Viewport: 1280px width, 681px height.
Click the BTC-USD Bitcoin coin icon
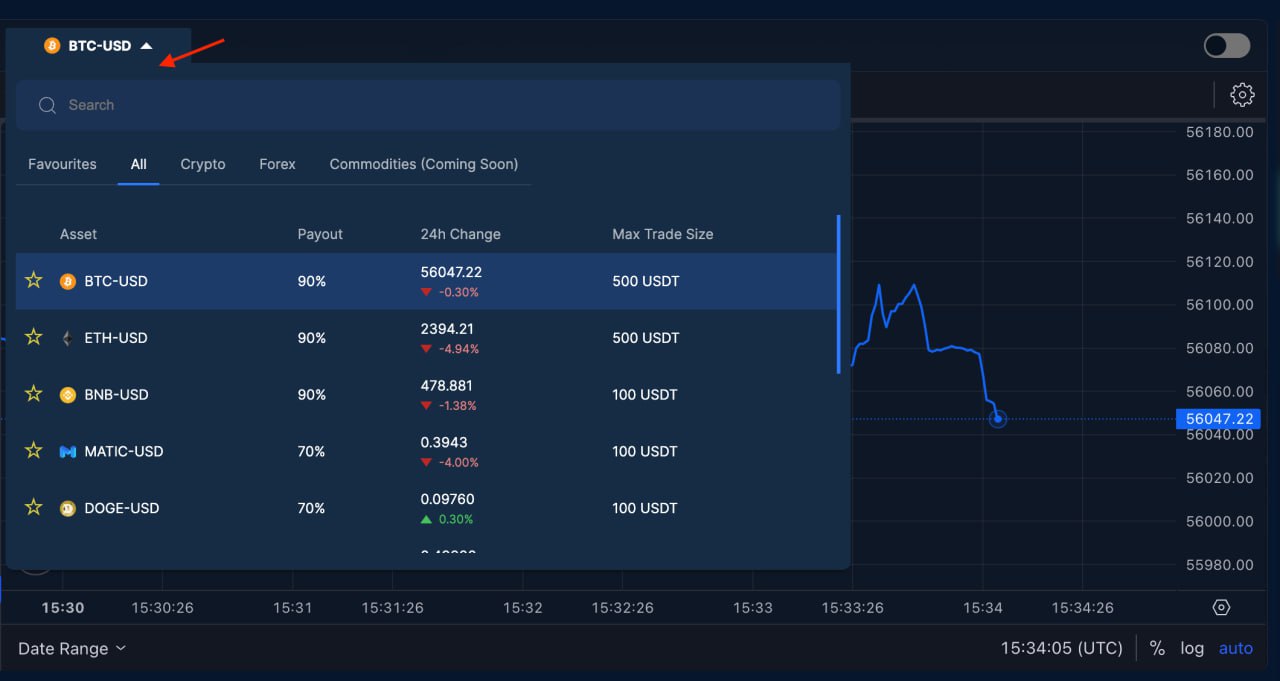coord(67,281)
